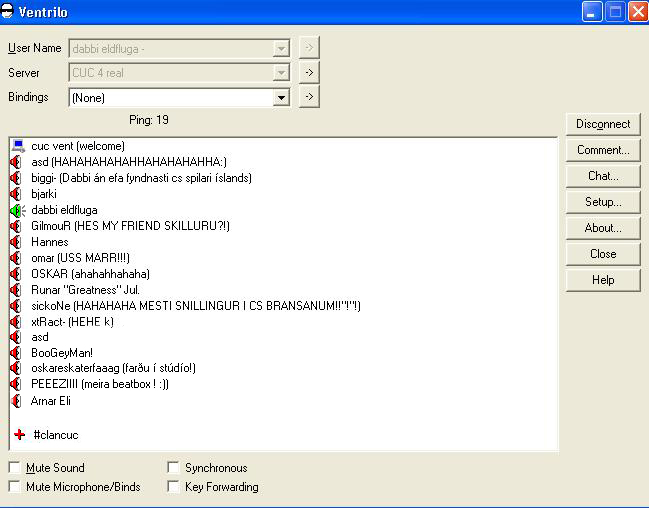Click the speaker icon next to biggi-
Image resolution: width=649 pixels, height=508 pixels.
pos(16,178)
